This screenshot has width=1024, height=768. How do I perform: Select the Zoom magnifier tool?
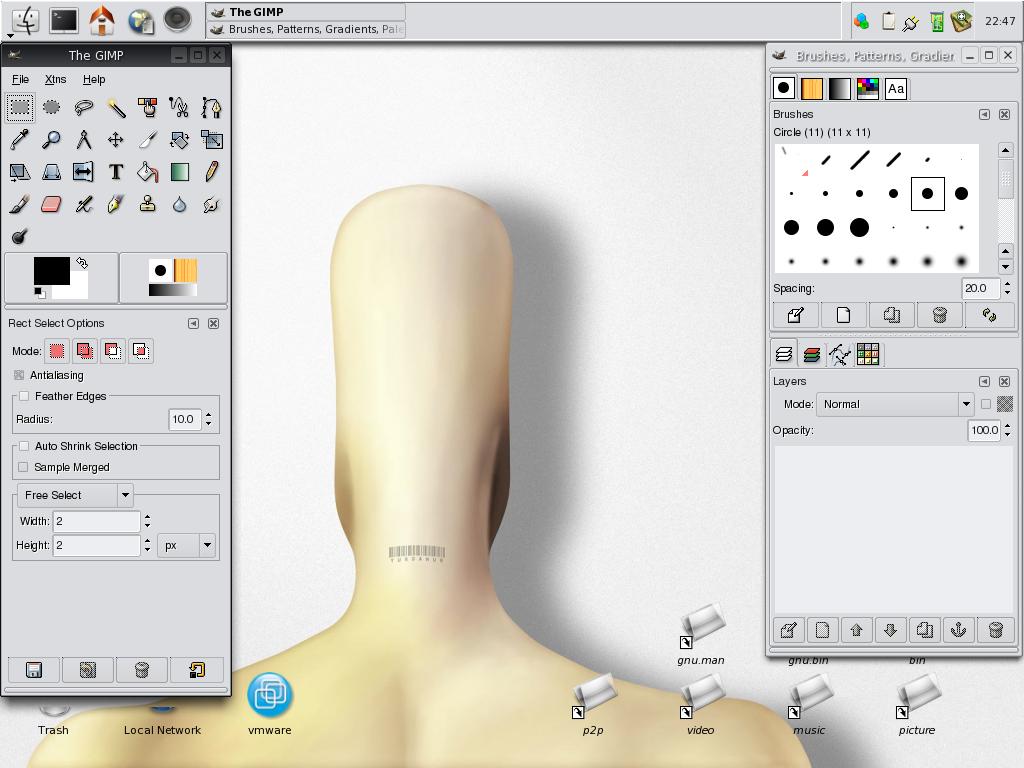tap(52, 139)
